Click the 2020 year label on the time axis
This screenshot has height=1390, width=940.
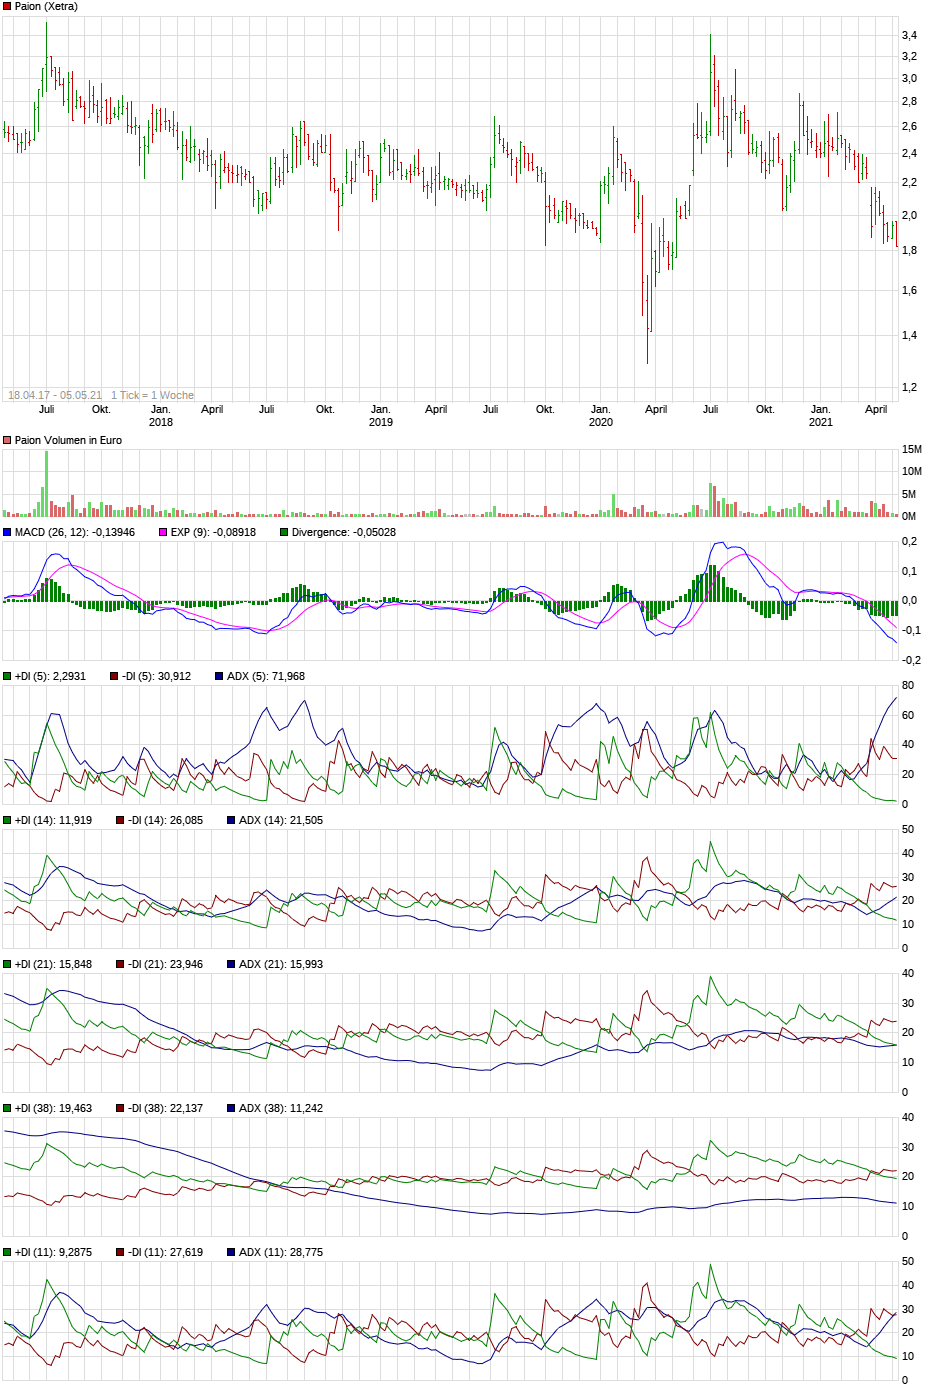point(601,422)
